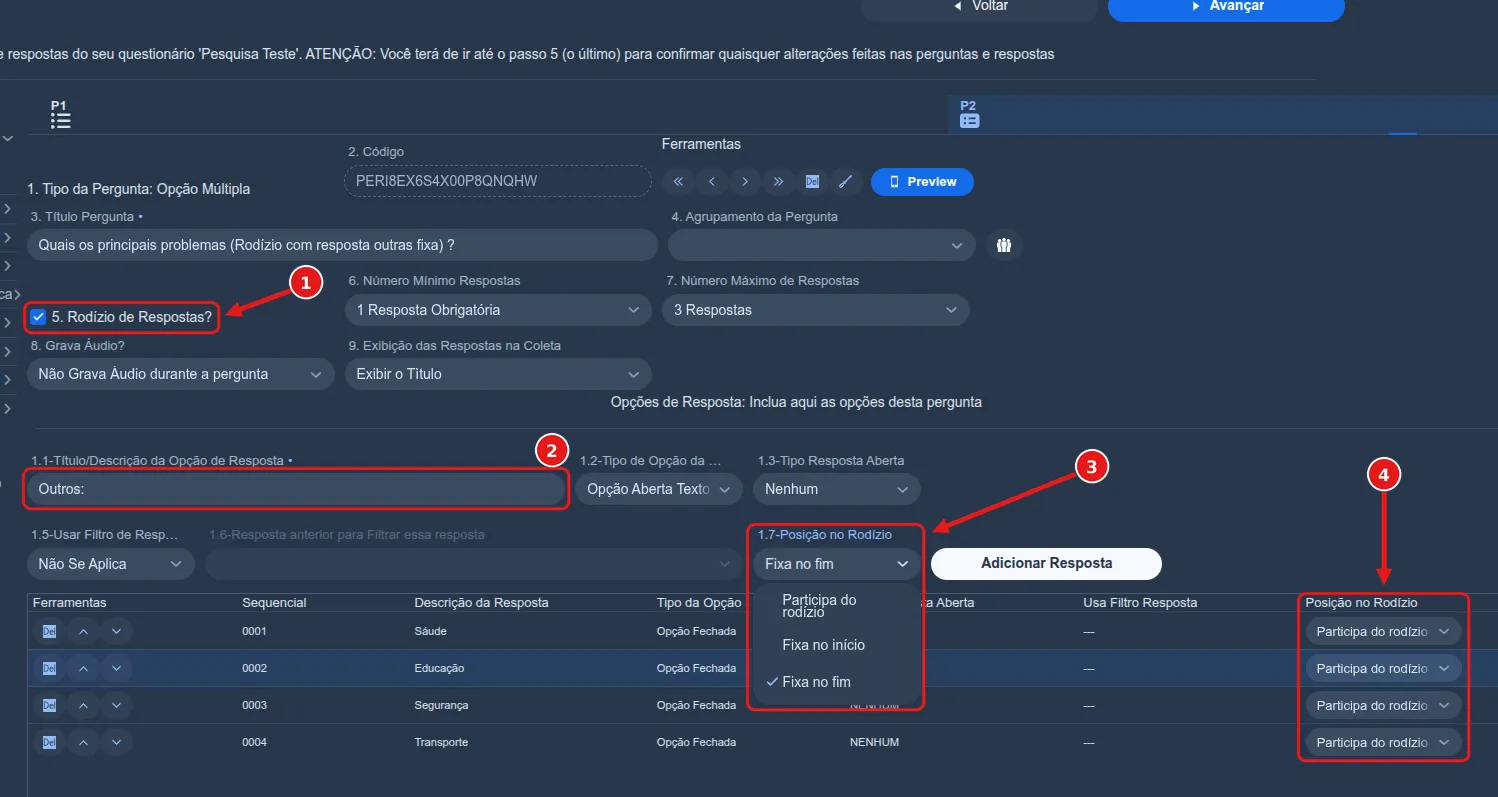Click the Avançar button
The height and width of the screenshot is (797, 1498).
(1226, 7)
